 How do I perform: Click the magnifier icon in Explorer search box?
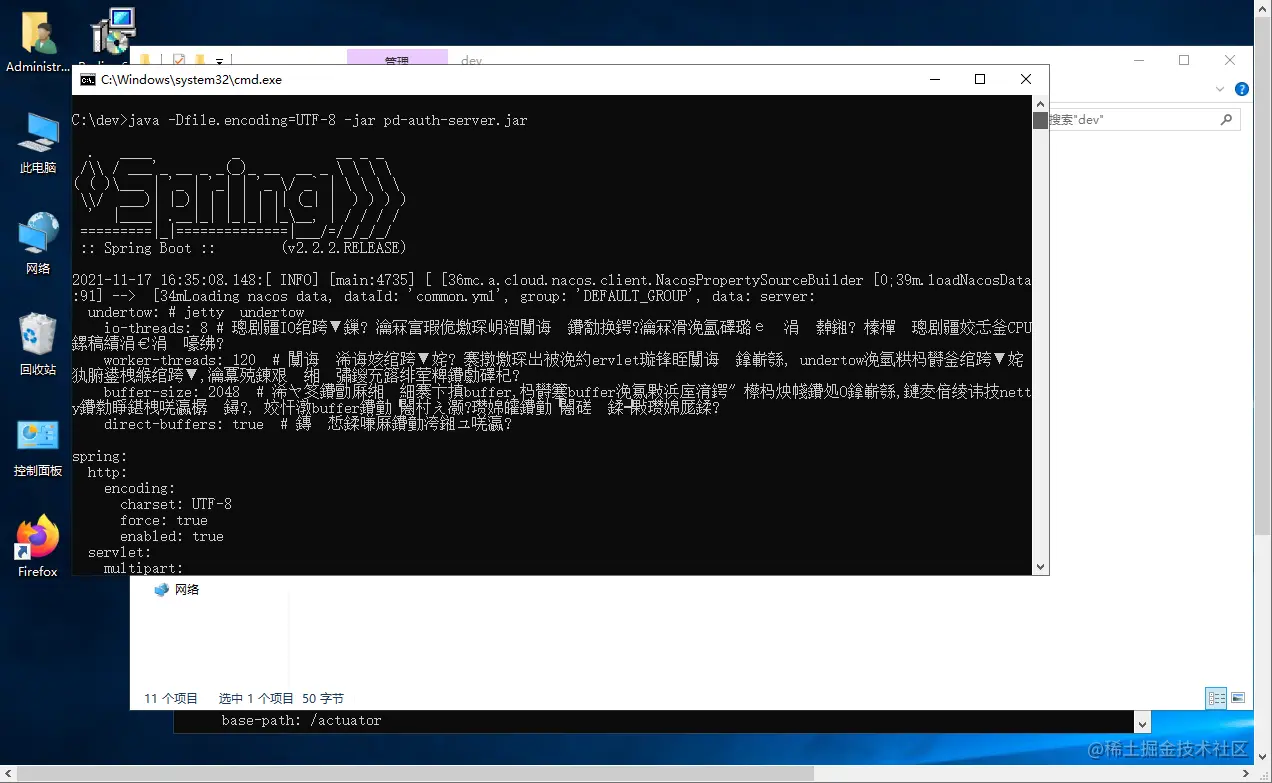pos(1226,119)
